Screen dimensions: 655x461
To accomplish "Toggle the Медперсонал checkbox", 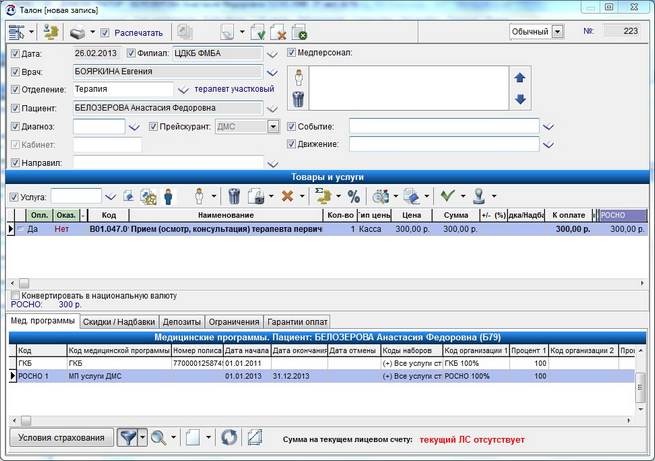I will point(291,53).
